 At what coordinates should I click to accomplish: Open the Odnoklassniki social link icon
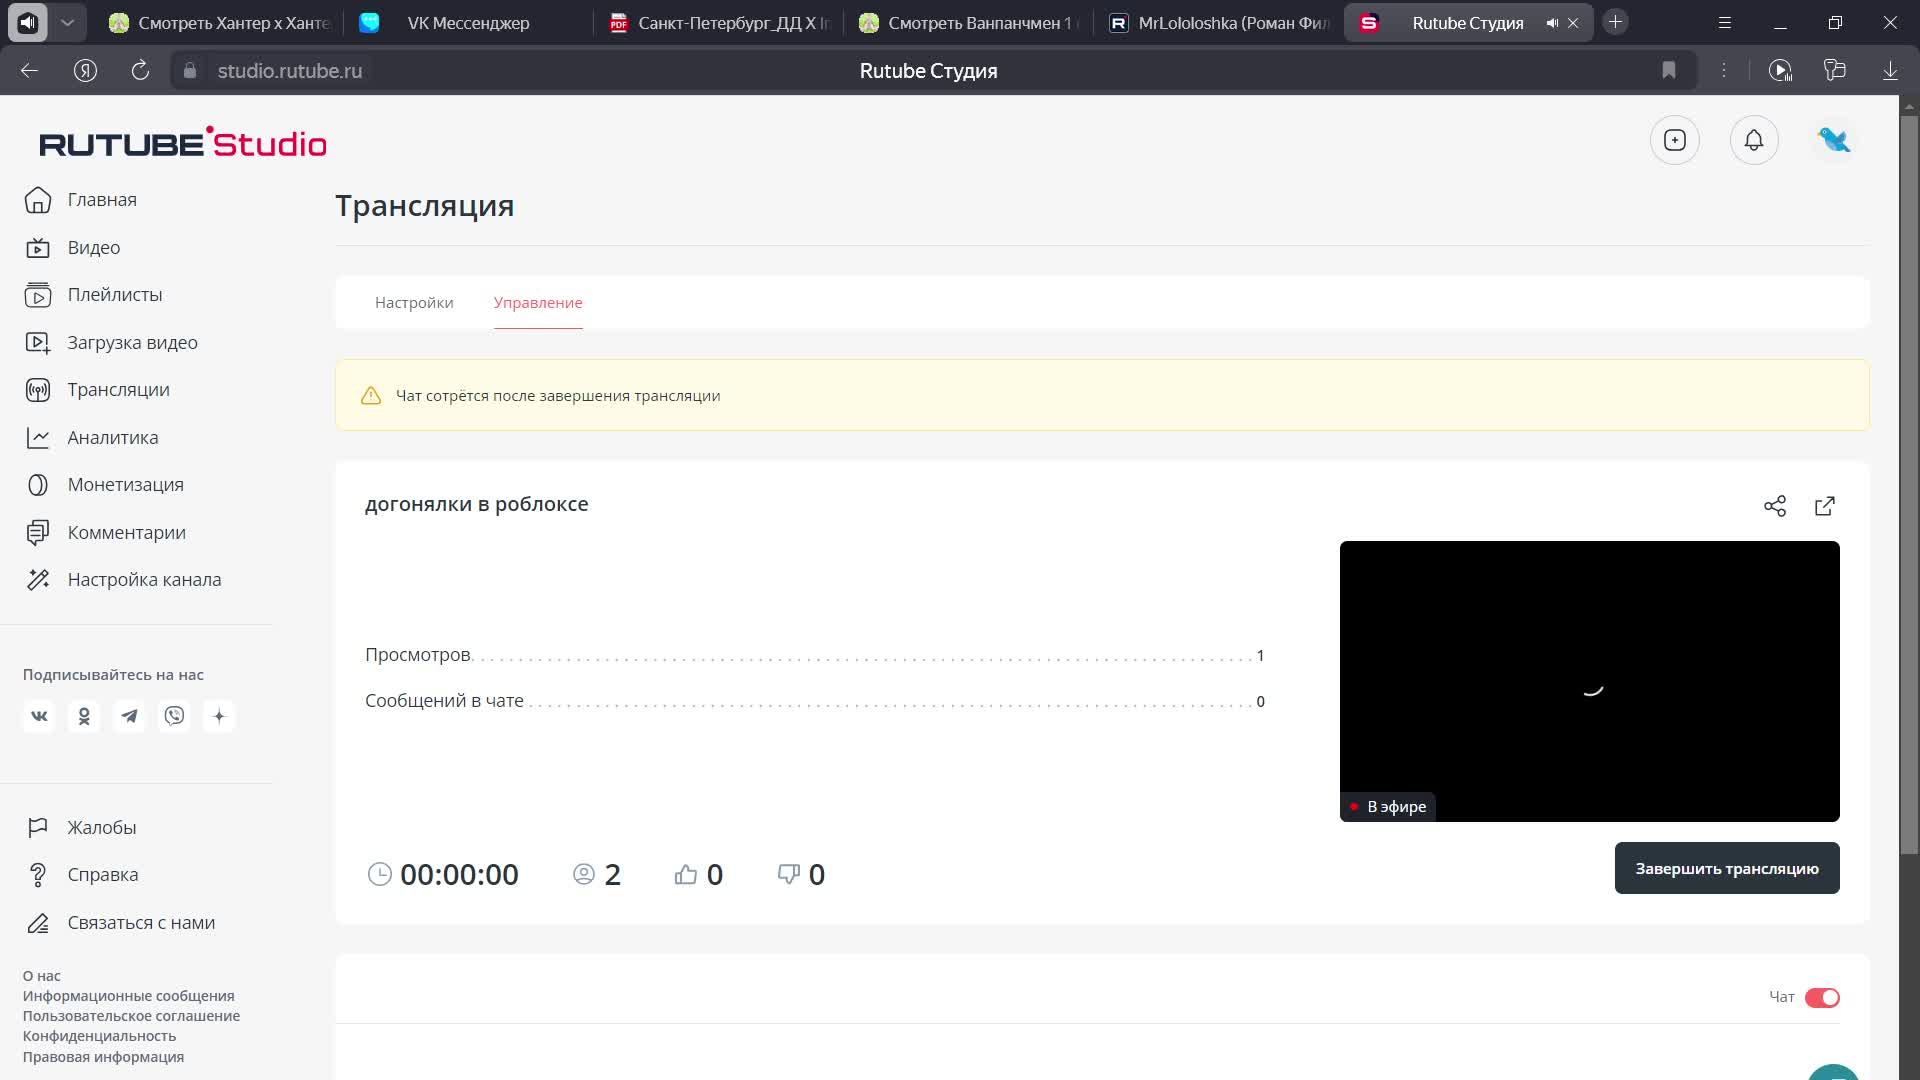(x=84, y=716)
